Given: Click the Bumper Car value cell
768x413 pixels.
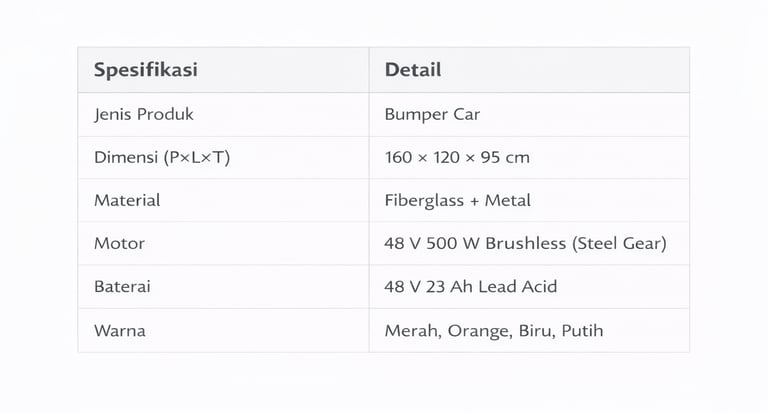Looking at the screenshot, I should 432,114.
